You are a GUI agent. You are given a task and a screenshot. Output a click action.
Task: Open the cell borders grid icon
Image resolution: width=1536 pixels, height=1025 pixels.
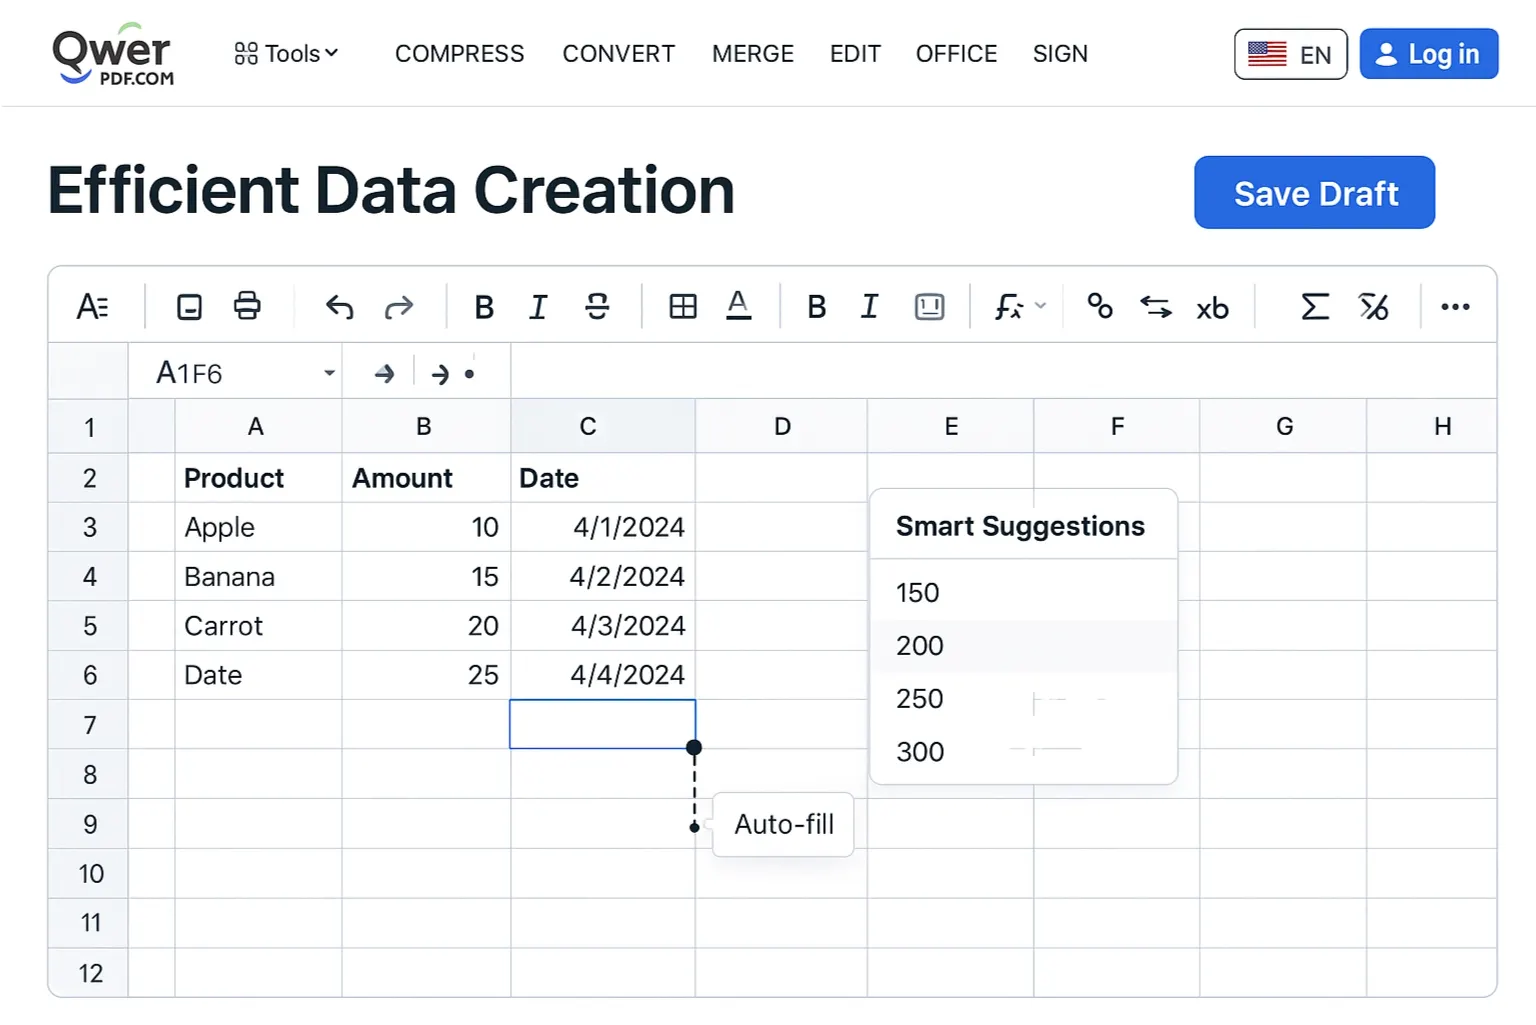tap(683, 306)
